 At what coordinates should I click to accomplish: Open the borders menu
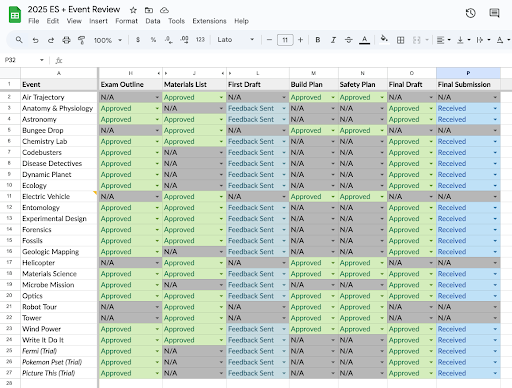coord(400,40)
